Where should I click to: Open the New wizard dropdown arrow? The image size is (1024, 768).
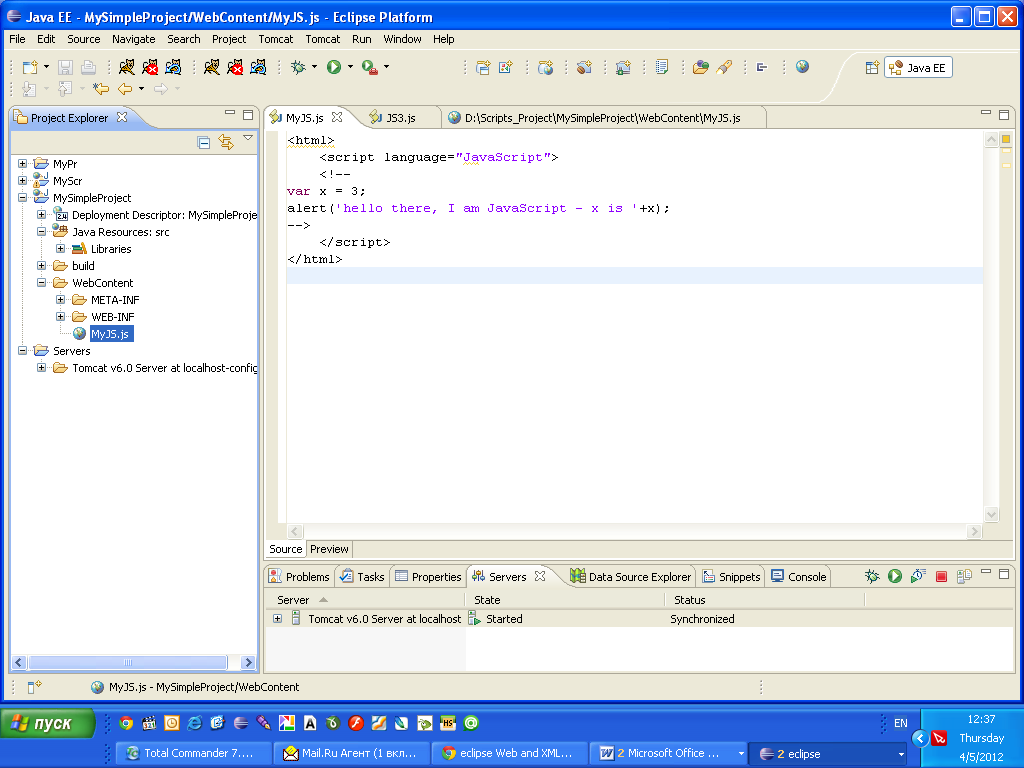(46, 67)
